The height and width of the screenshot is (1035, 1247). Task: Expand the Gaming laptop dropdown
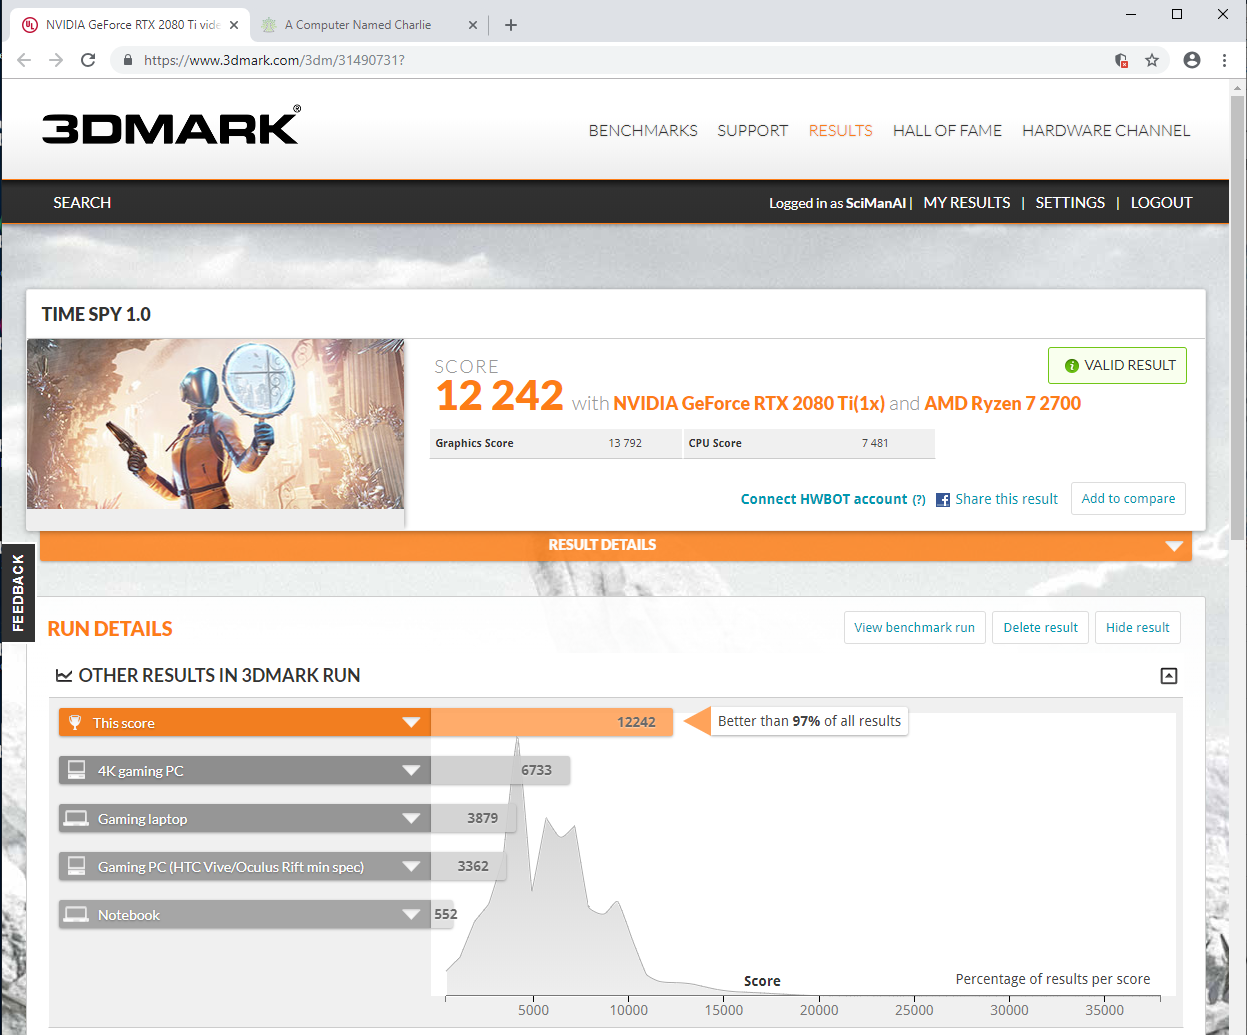tap(411, 819)
